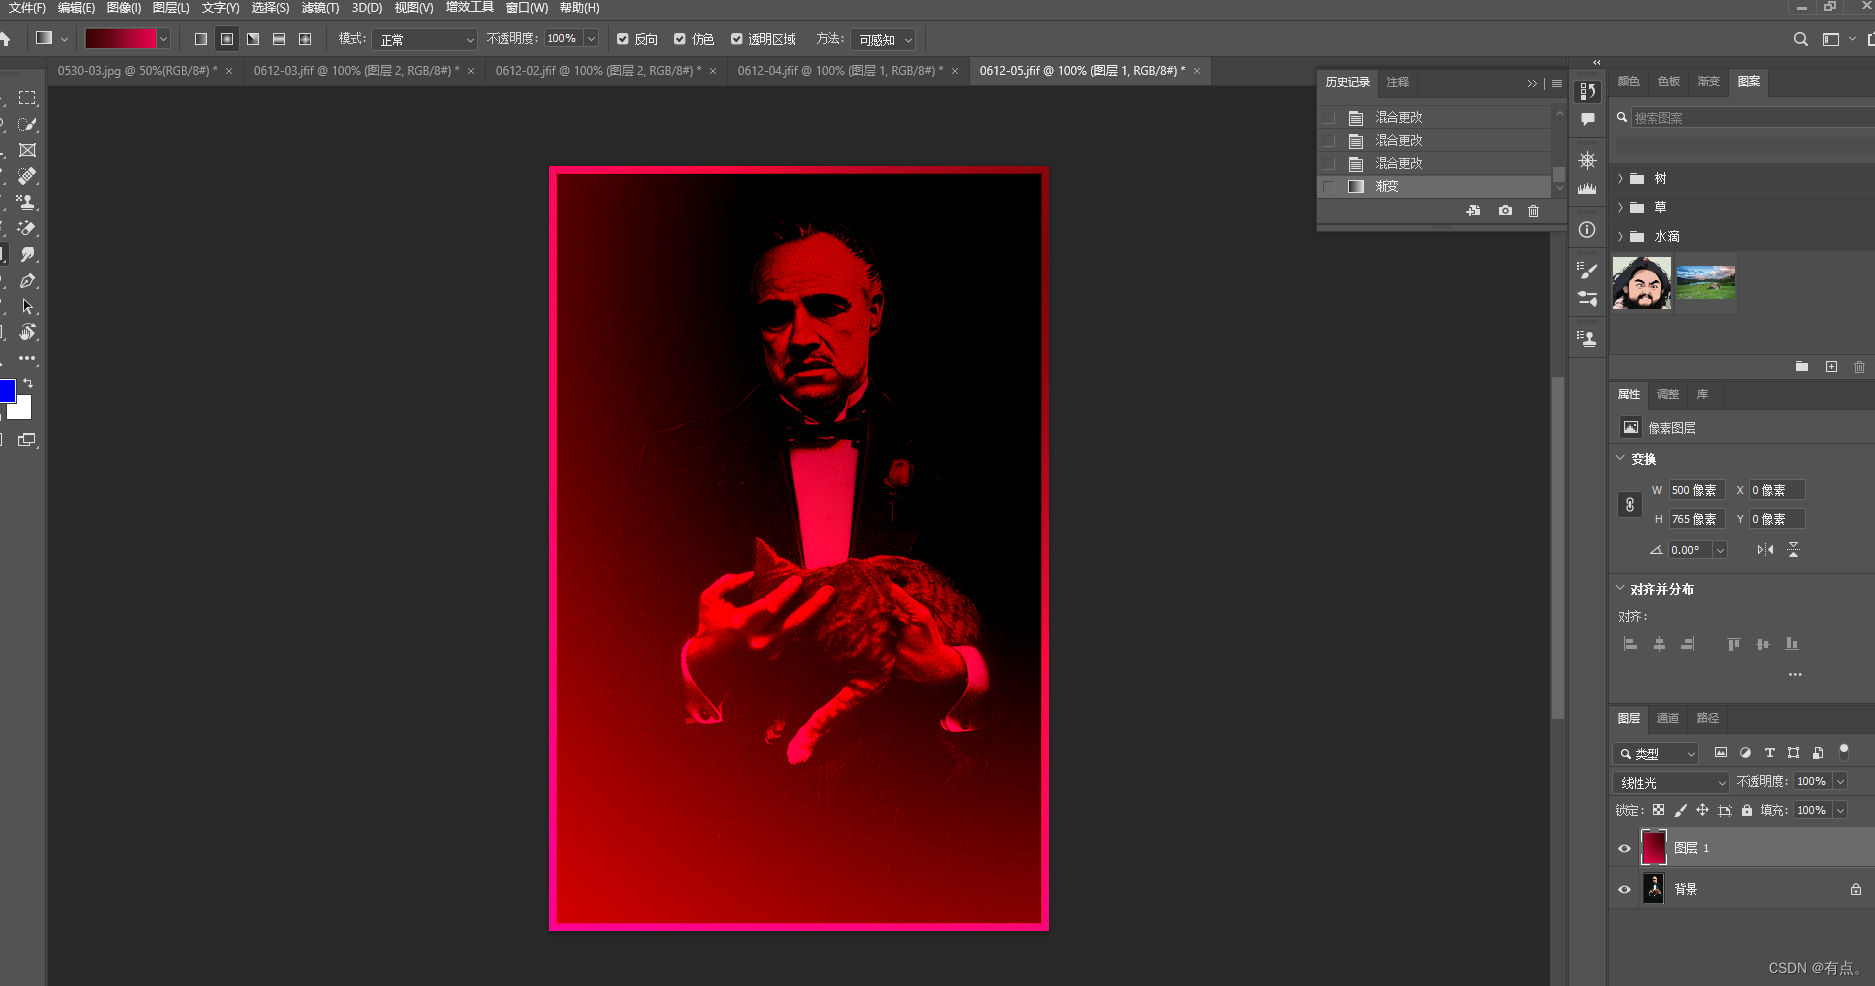1875x986 pixels.
Task: Open the gradient preset picker arrow
Action: (x=163, y=39)
